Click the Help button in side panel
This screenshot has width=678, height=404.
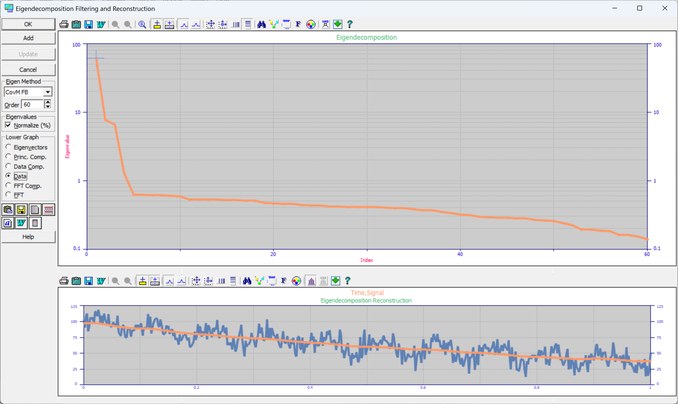[x=28, y=237]
